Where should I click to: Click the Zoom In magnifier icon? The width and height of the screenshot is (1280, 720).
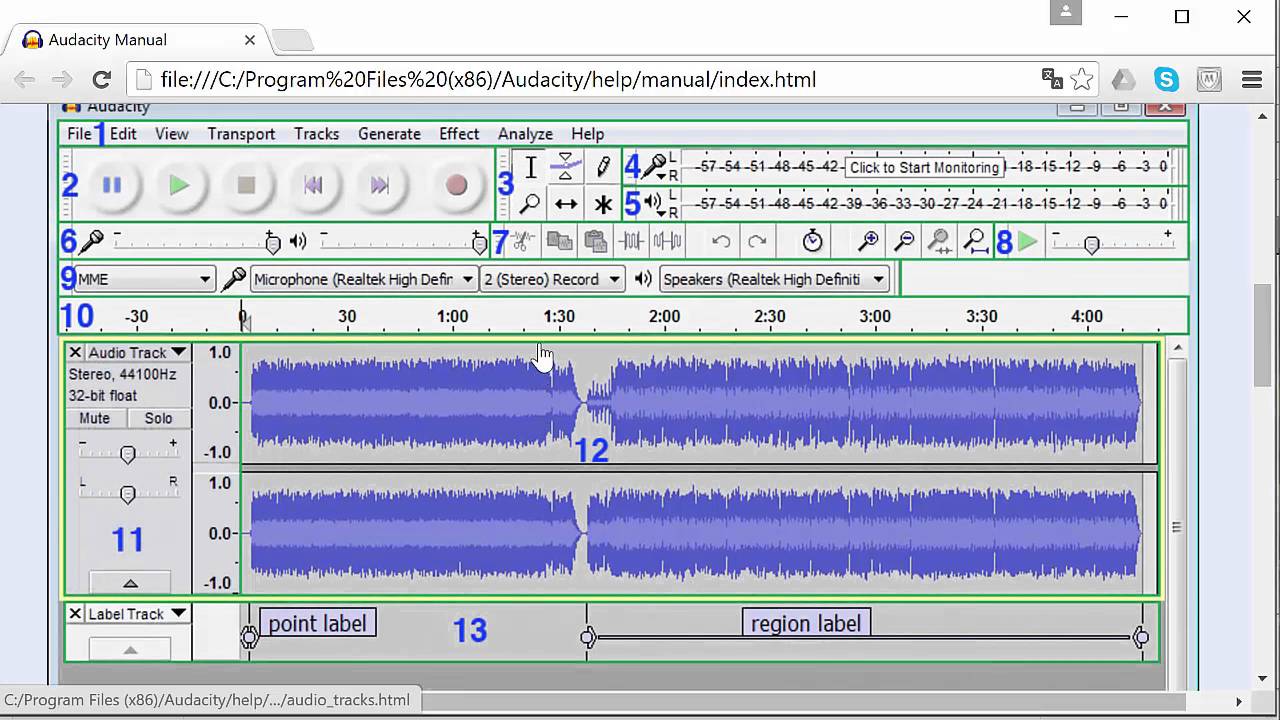pos(868,241)
